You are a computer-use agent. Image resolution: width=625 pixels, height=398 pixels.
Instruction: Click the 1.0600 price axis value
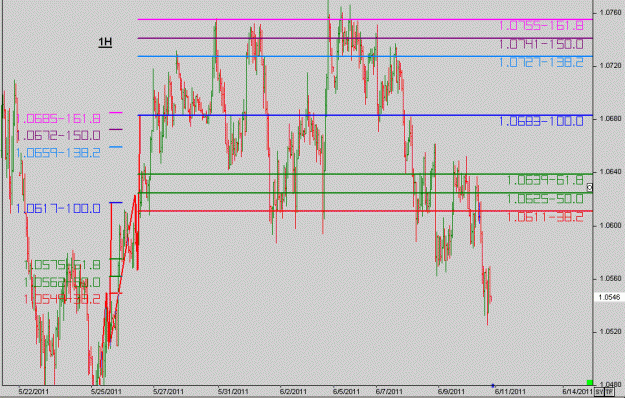[x=610, y=225]
